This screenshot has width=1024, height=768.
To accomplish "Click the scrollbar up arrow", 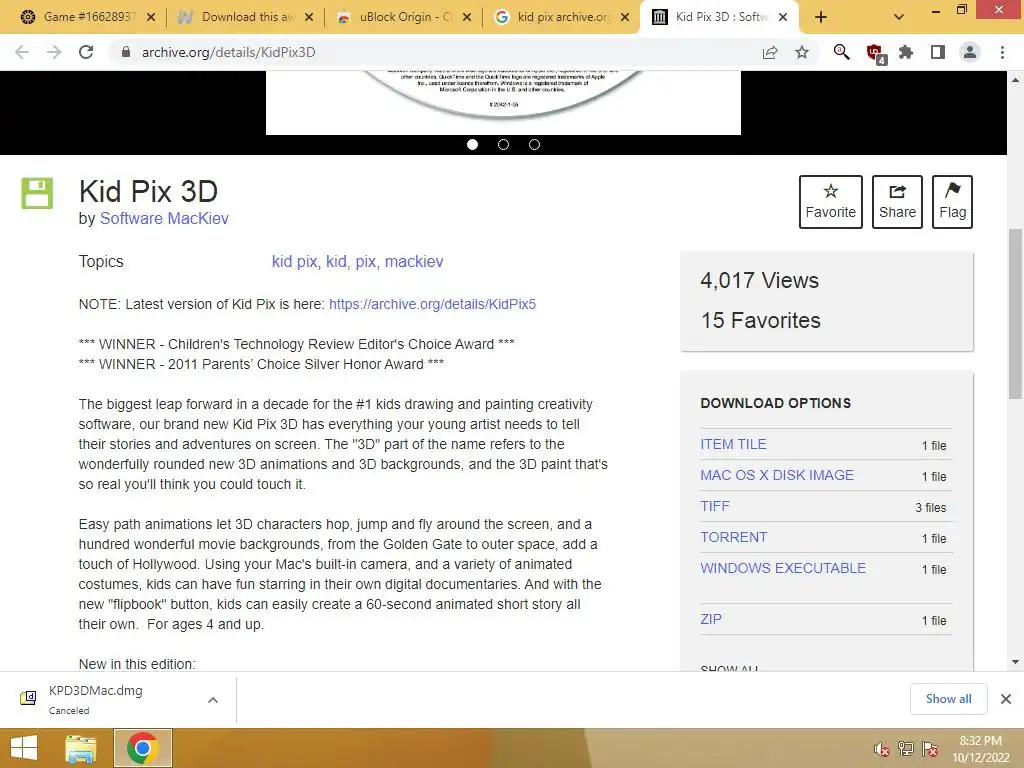I will 1016,80.
